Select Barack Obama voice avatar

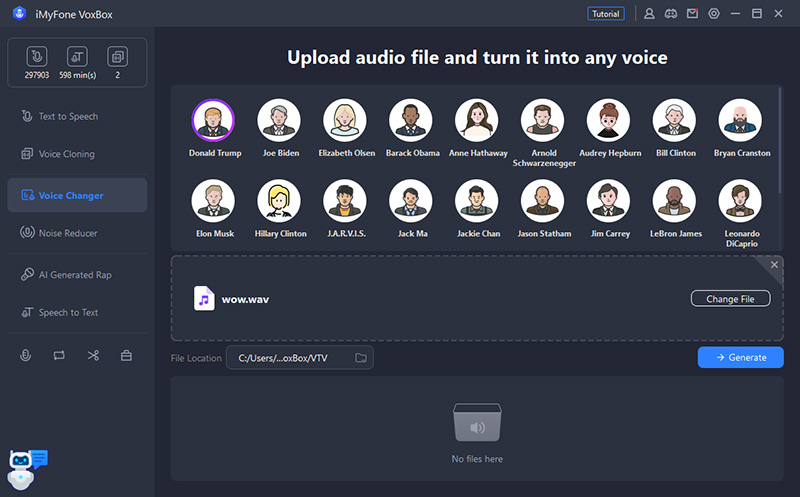[411, 120]
